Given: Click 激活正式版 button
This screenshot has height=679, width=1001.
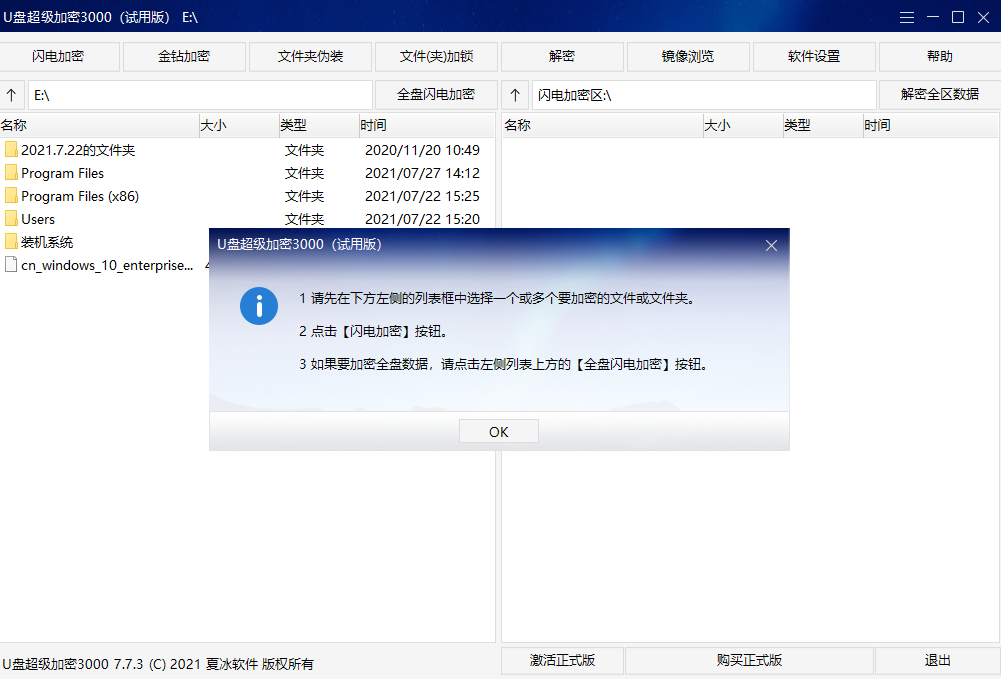Looking at the screenshot, I should [x=562, y=660].
